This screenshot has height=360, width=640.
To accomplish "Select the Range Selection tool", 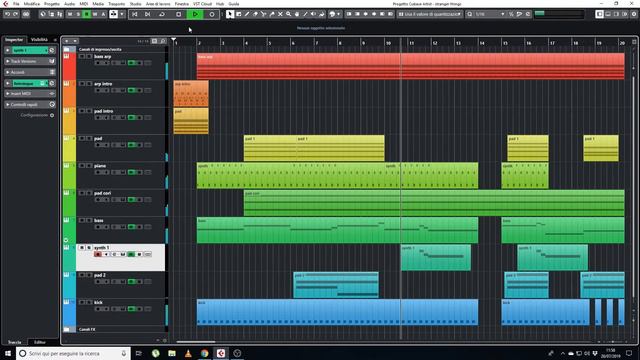I will 239,14.
